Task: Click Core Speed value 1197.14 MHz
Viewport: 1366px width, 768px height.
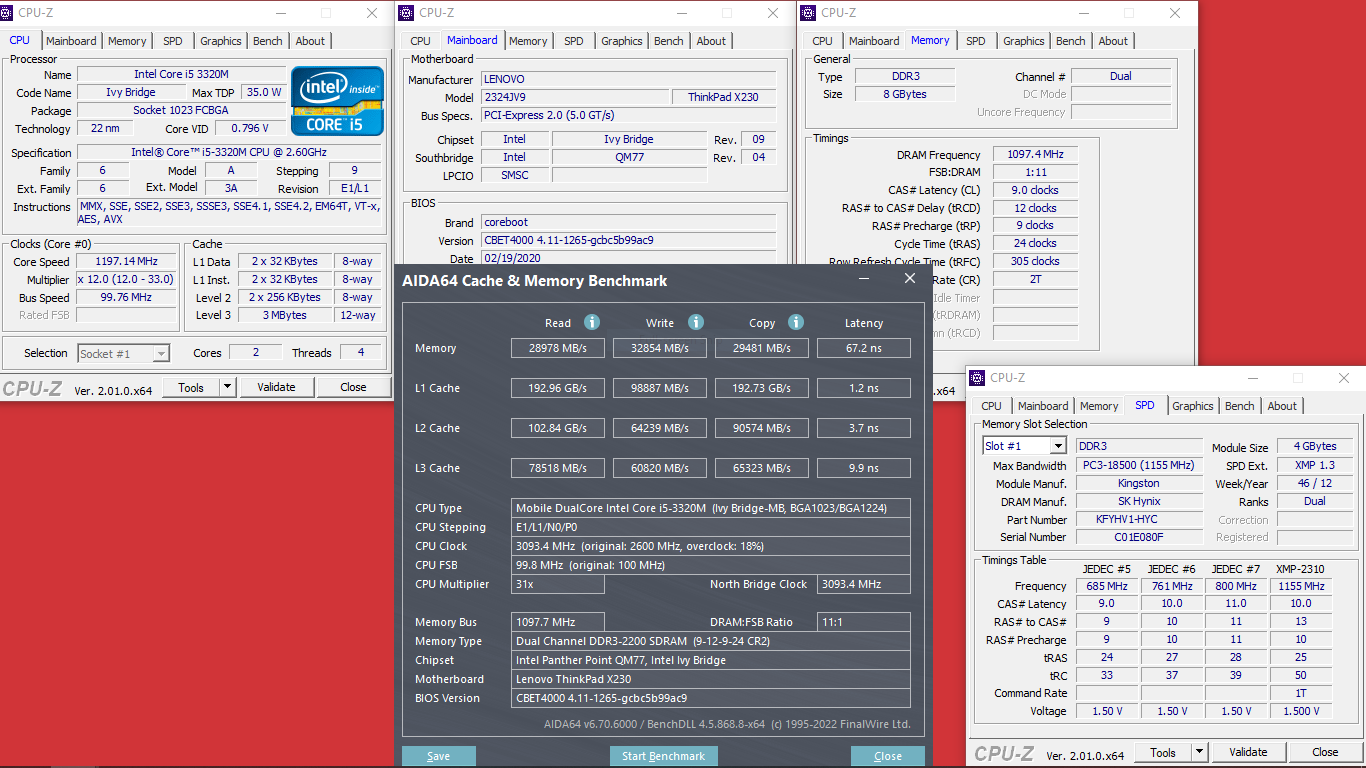Action: tap(127, 262)
